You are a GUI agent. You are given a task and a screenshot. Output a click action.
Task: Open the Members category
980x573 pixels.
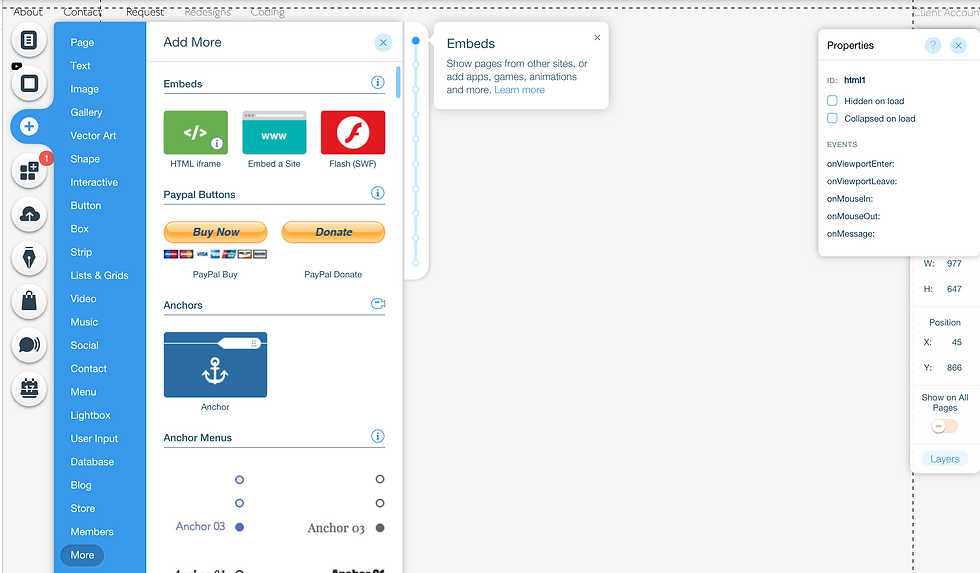92,532
